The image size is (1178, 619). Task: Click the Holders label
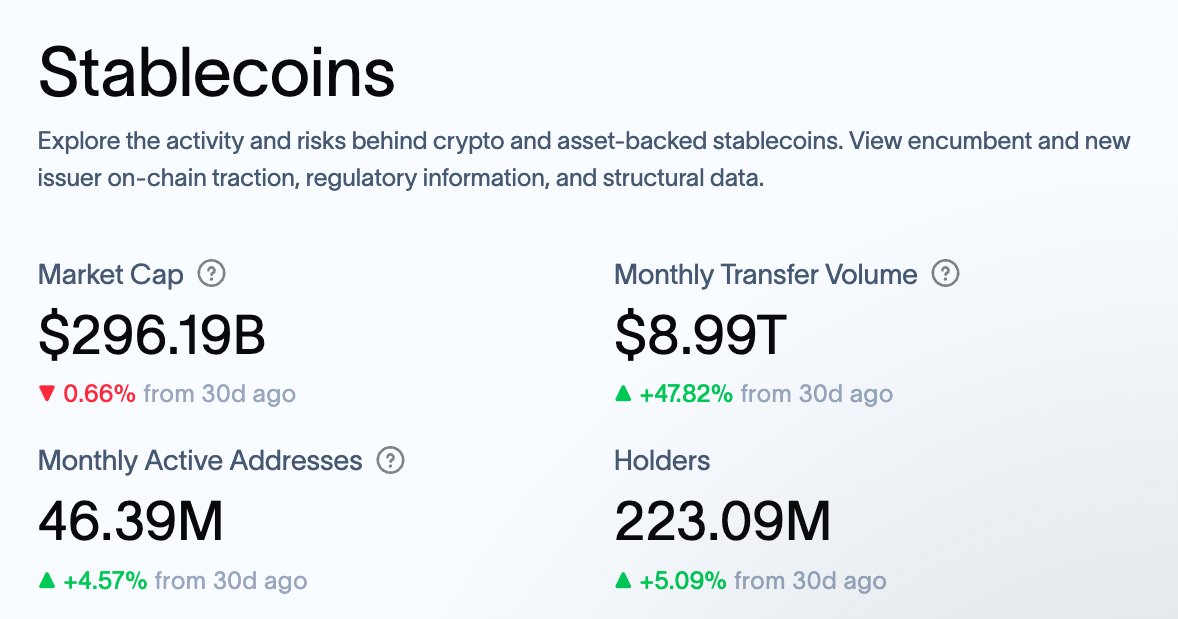tap(662, 460)
